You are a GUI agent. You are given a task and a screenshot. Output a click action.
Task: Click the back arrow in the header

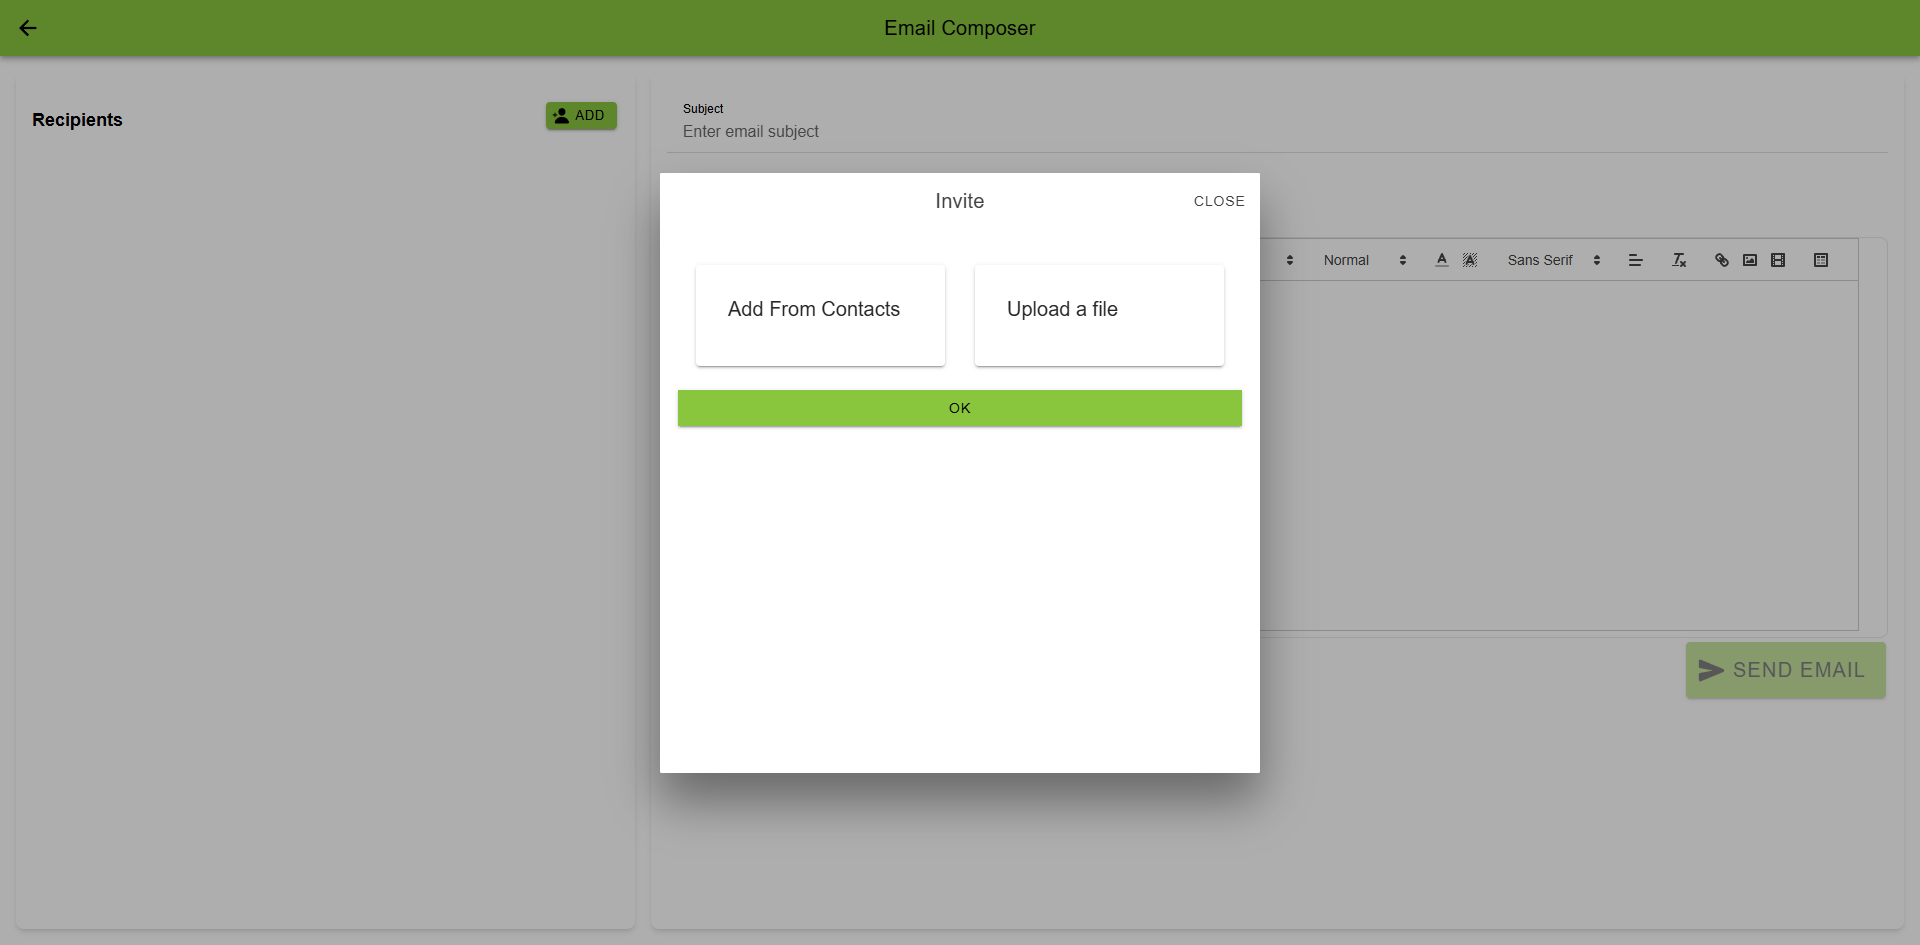(28, 28)
